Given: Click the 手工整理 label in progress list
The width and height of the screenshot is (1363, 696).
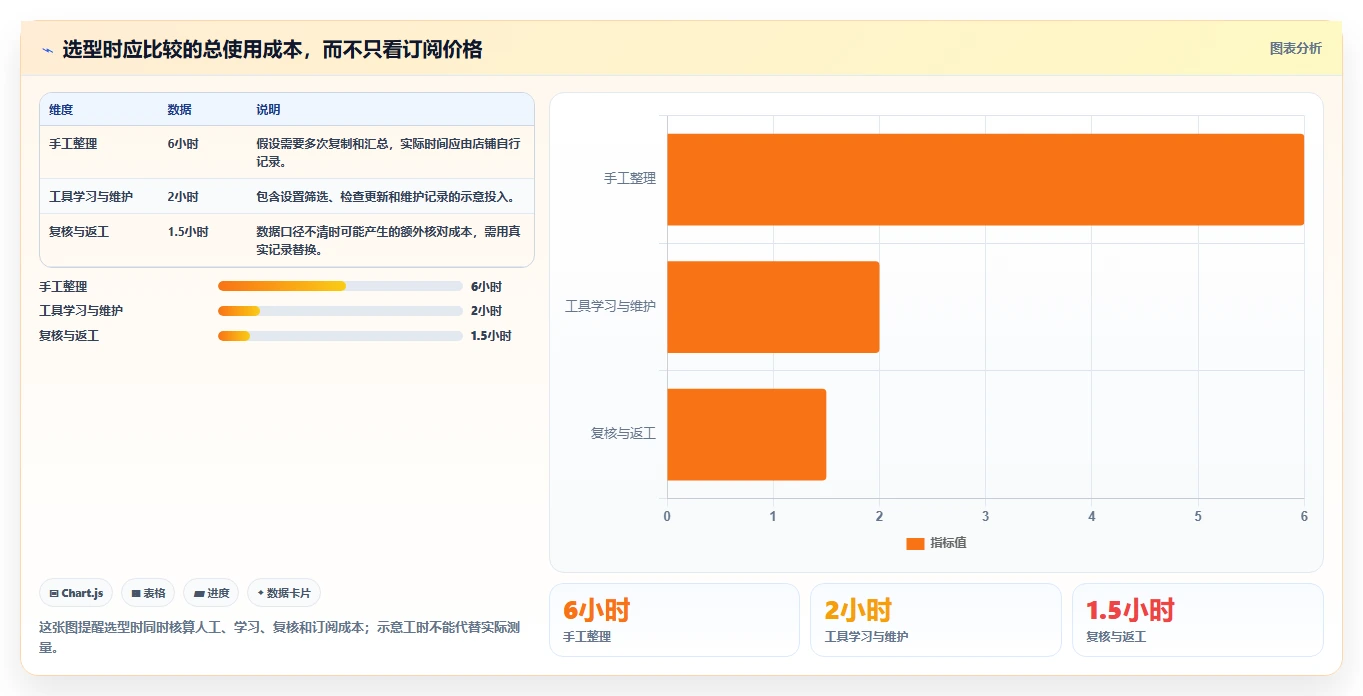Looking at the screenshot, I should [x=63, y=287].
